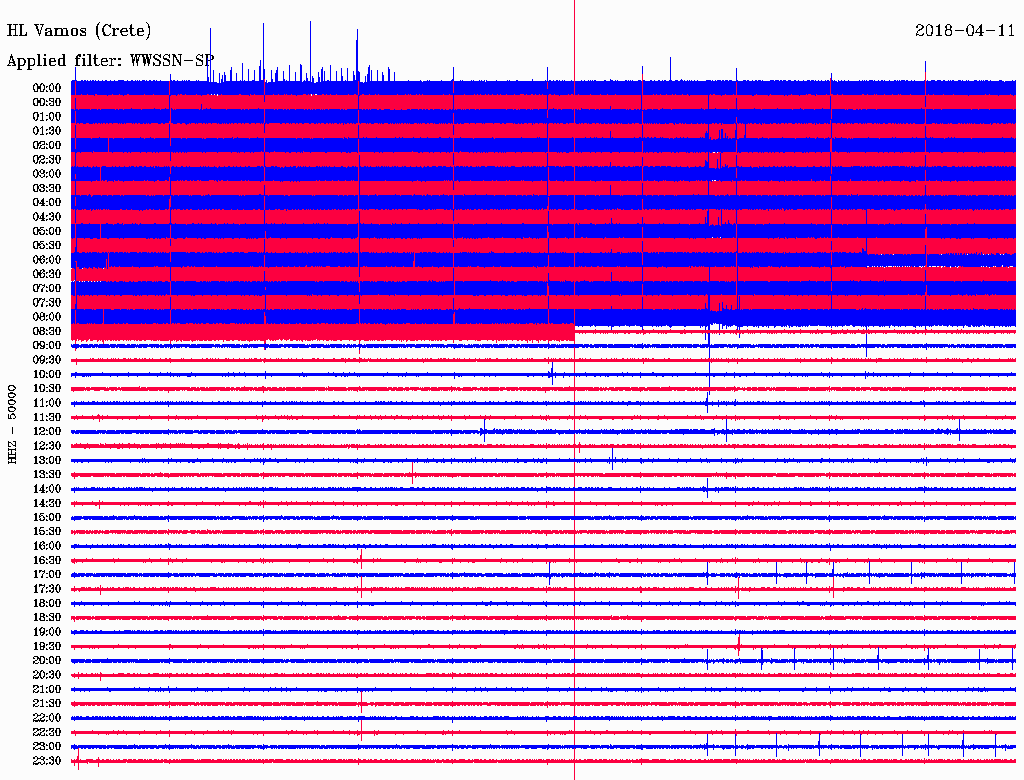Image resolution: width=1024 pixels, height=780 pixels.
Task: Click the 05:30 time label
Action: pyautogui.click(x=47, y=245)
